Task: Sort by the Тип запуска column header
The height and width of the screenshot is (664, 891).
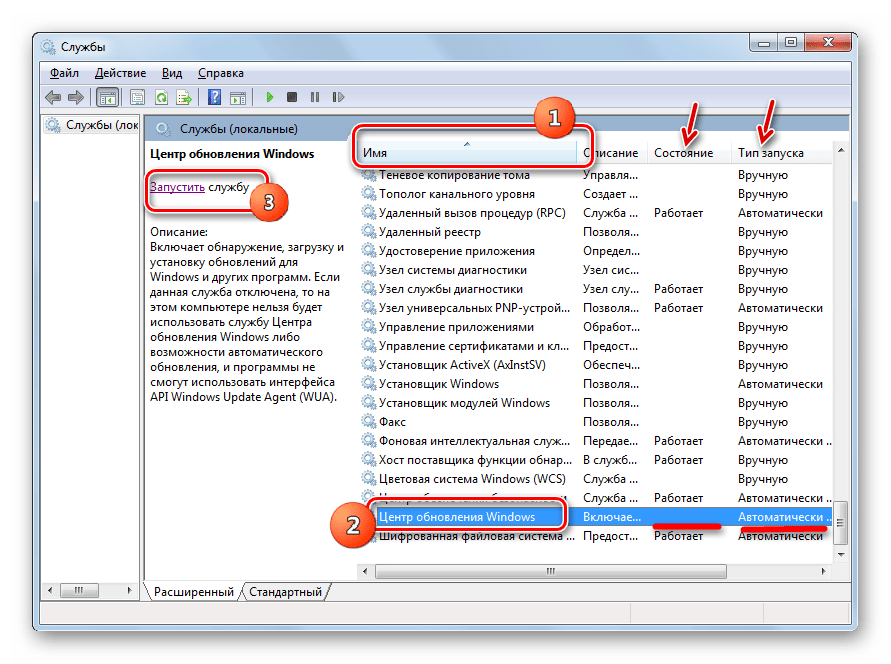Action: [770, 153]
